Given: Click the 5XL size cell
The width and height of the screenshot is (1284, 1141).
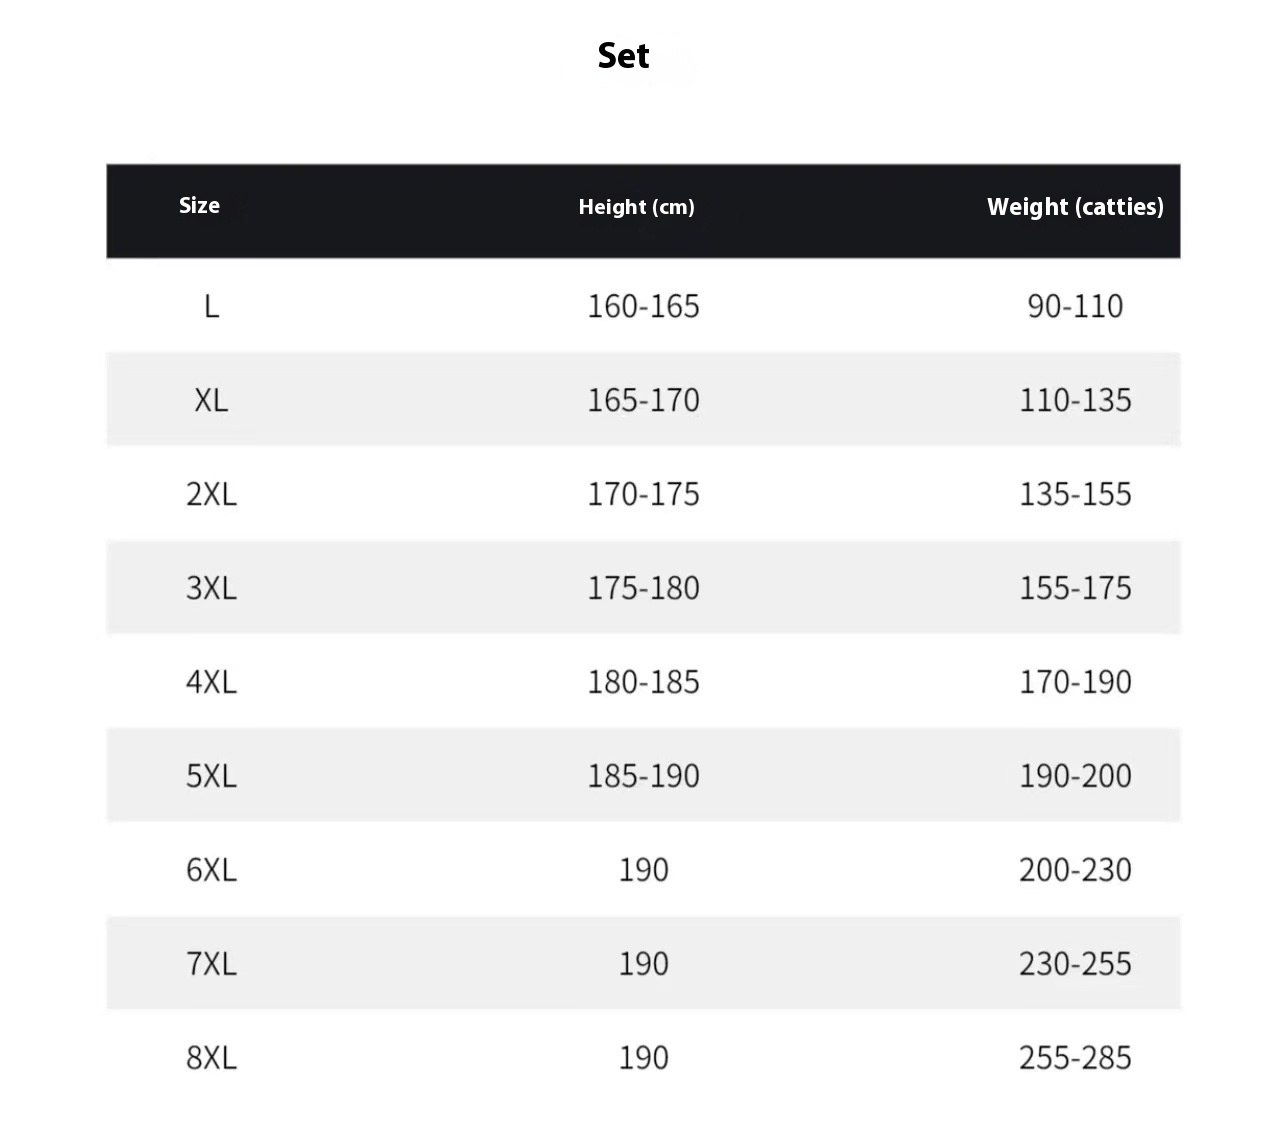Looking at the screenshot, I should click(x=211, y=776).
